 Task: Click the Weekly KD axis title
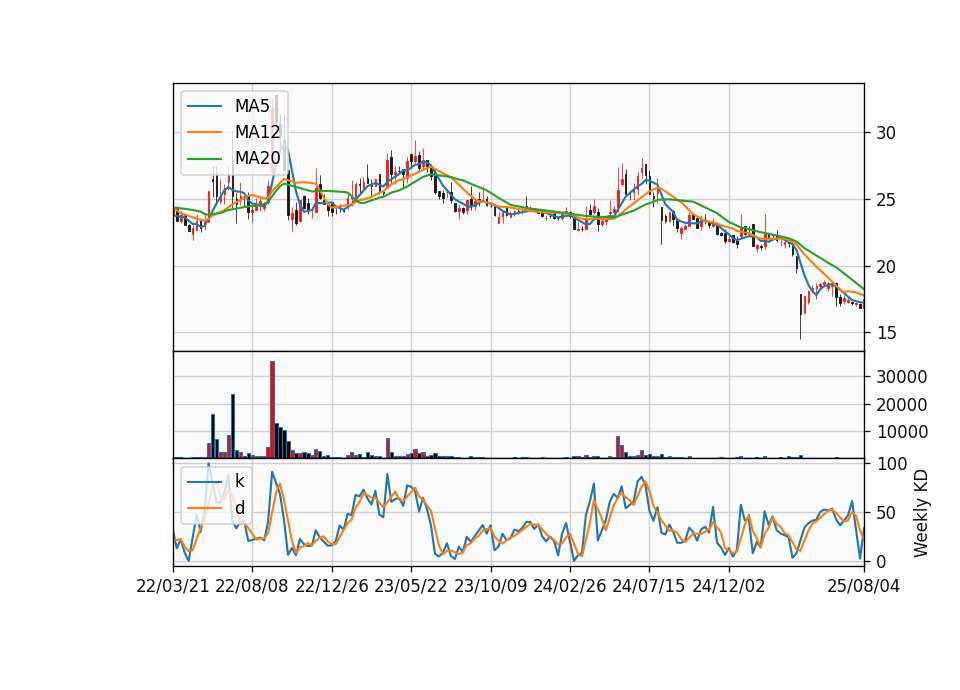[x=920, y=513]
